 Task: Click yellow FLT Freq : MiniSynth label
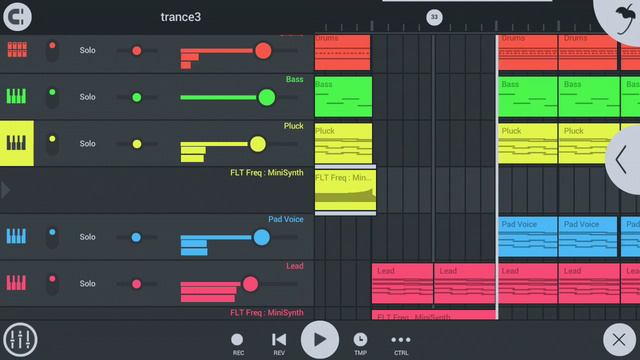tap(267, 173)
